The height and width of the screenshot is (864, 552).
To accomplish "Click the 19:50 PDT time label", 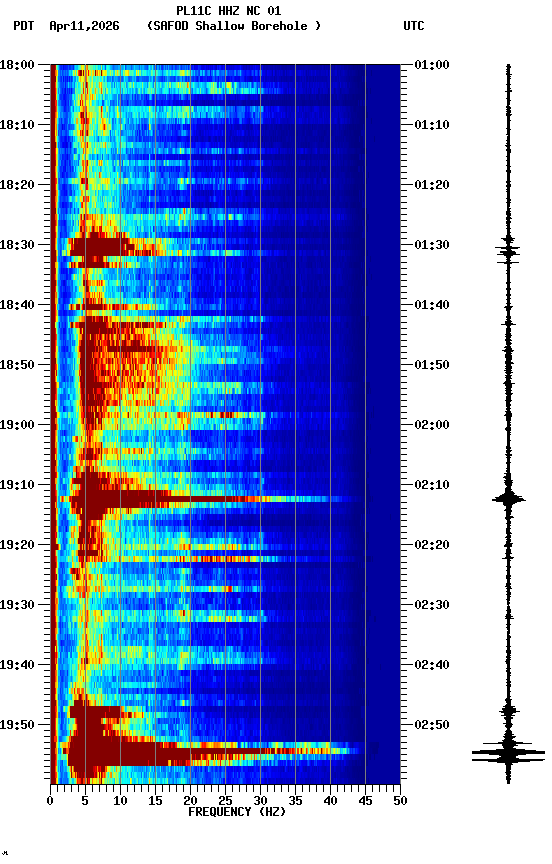I will 17,726.
